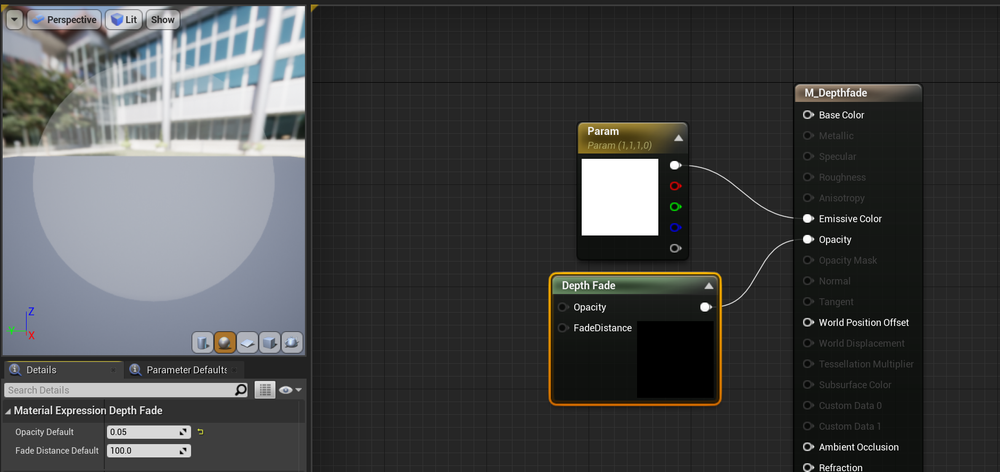
Task: Click the Emissive Color input pin
Action: 808,219
